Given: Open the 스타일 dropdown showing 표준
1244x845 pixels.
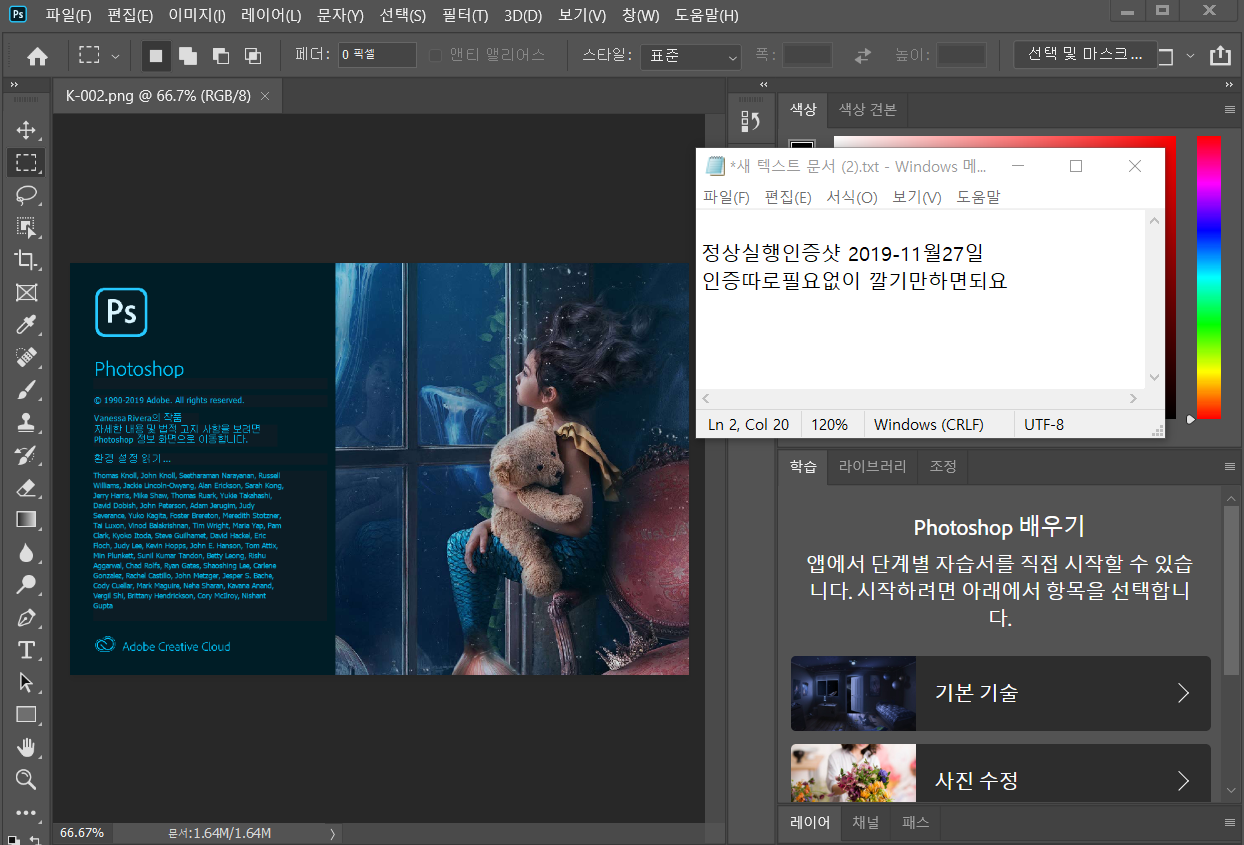Looking at the screenshot, I should pos(690,56).
